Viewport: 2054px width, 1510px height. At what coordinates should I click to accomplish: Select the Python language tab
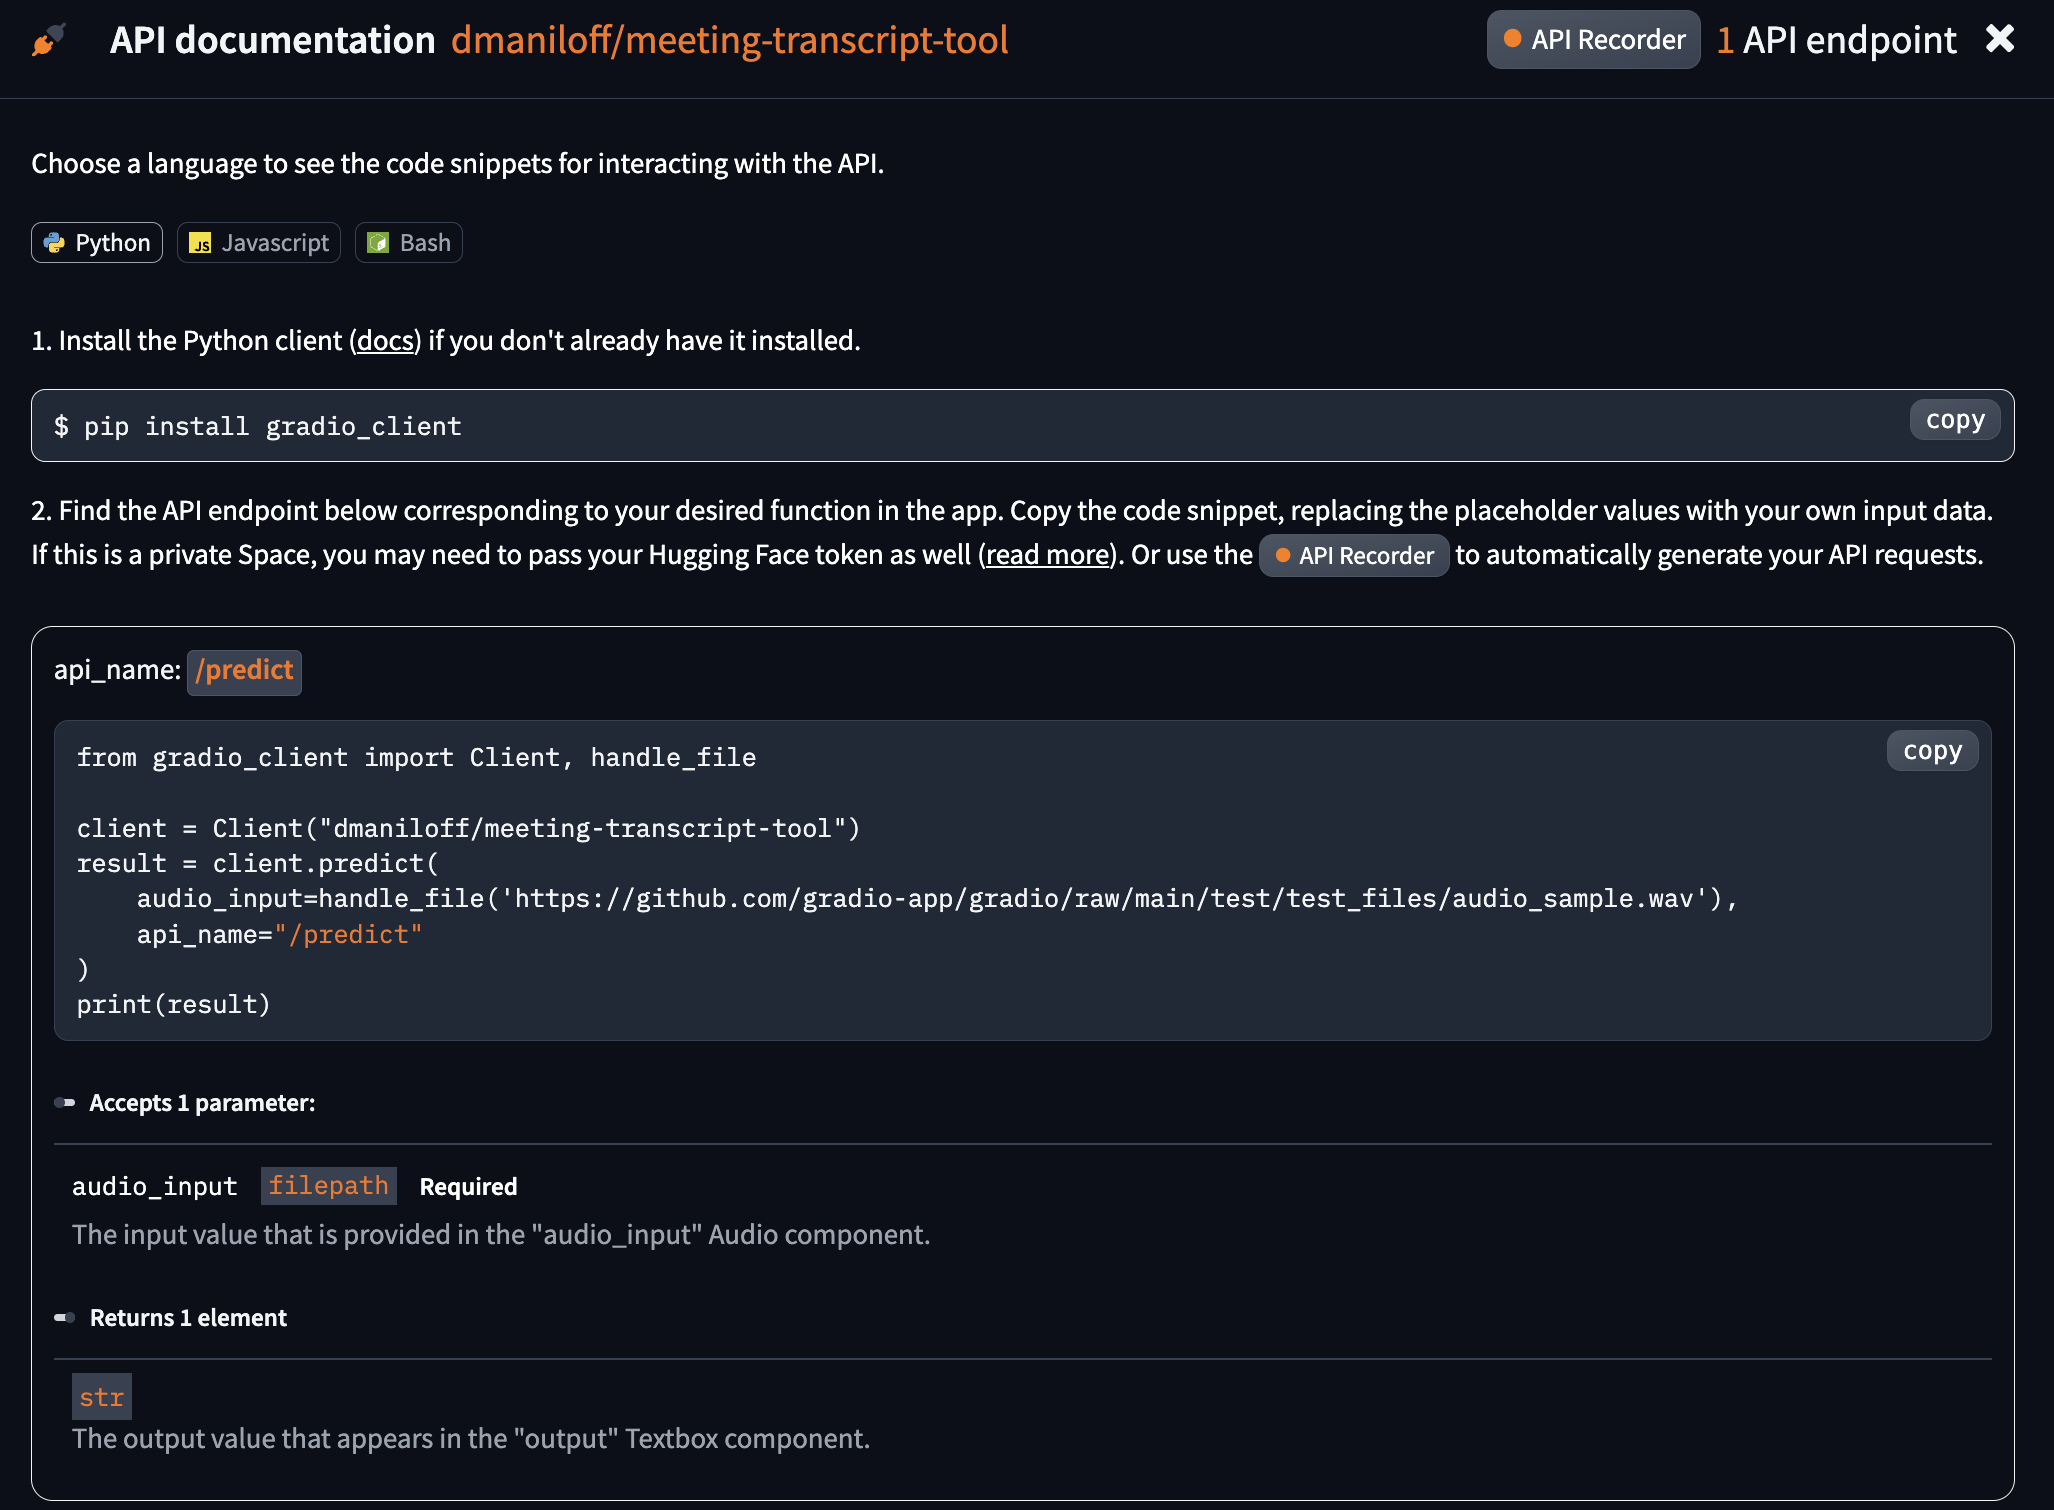[x=97, y=243]
